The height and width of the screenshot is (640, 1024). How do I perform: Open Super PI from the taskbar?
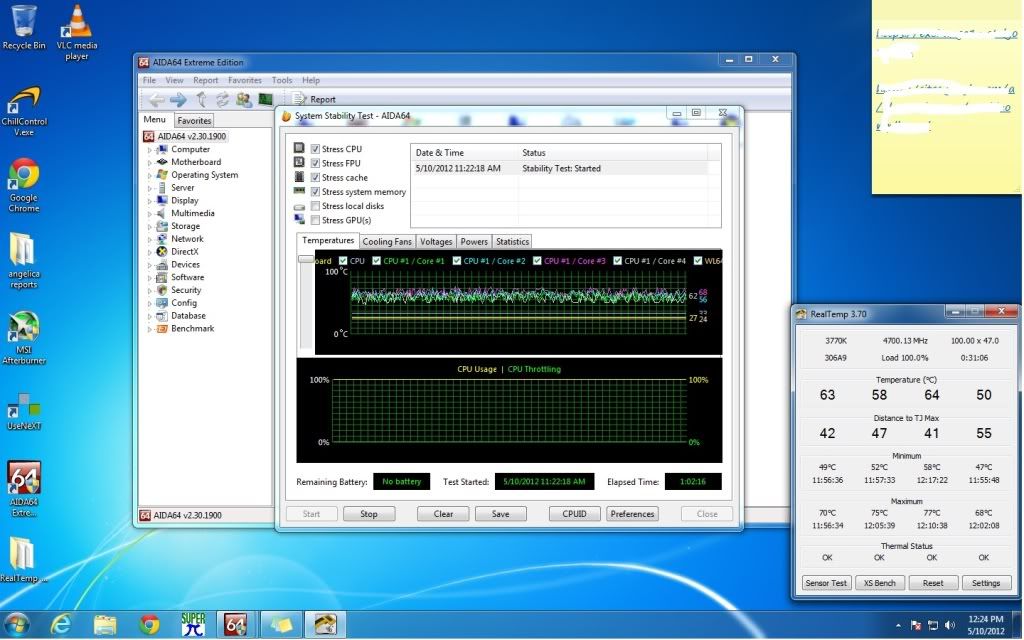[x=193, y=625]
